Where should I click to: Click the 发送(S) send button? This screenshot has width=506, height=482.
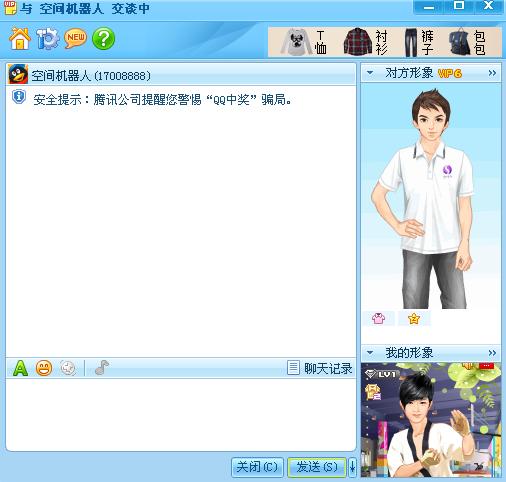317,467
